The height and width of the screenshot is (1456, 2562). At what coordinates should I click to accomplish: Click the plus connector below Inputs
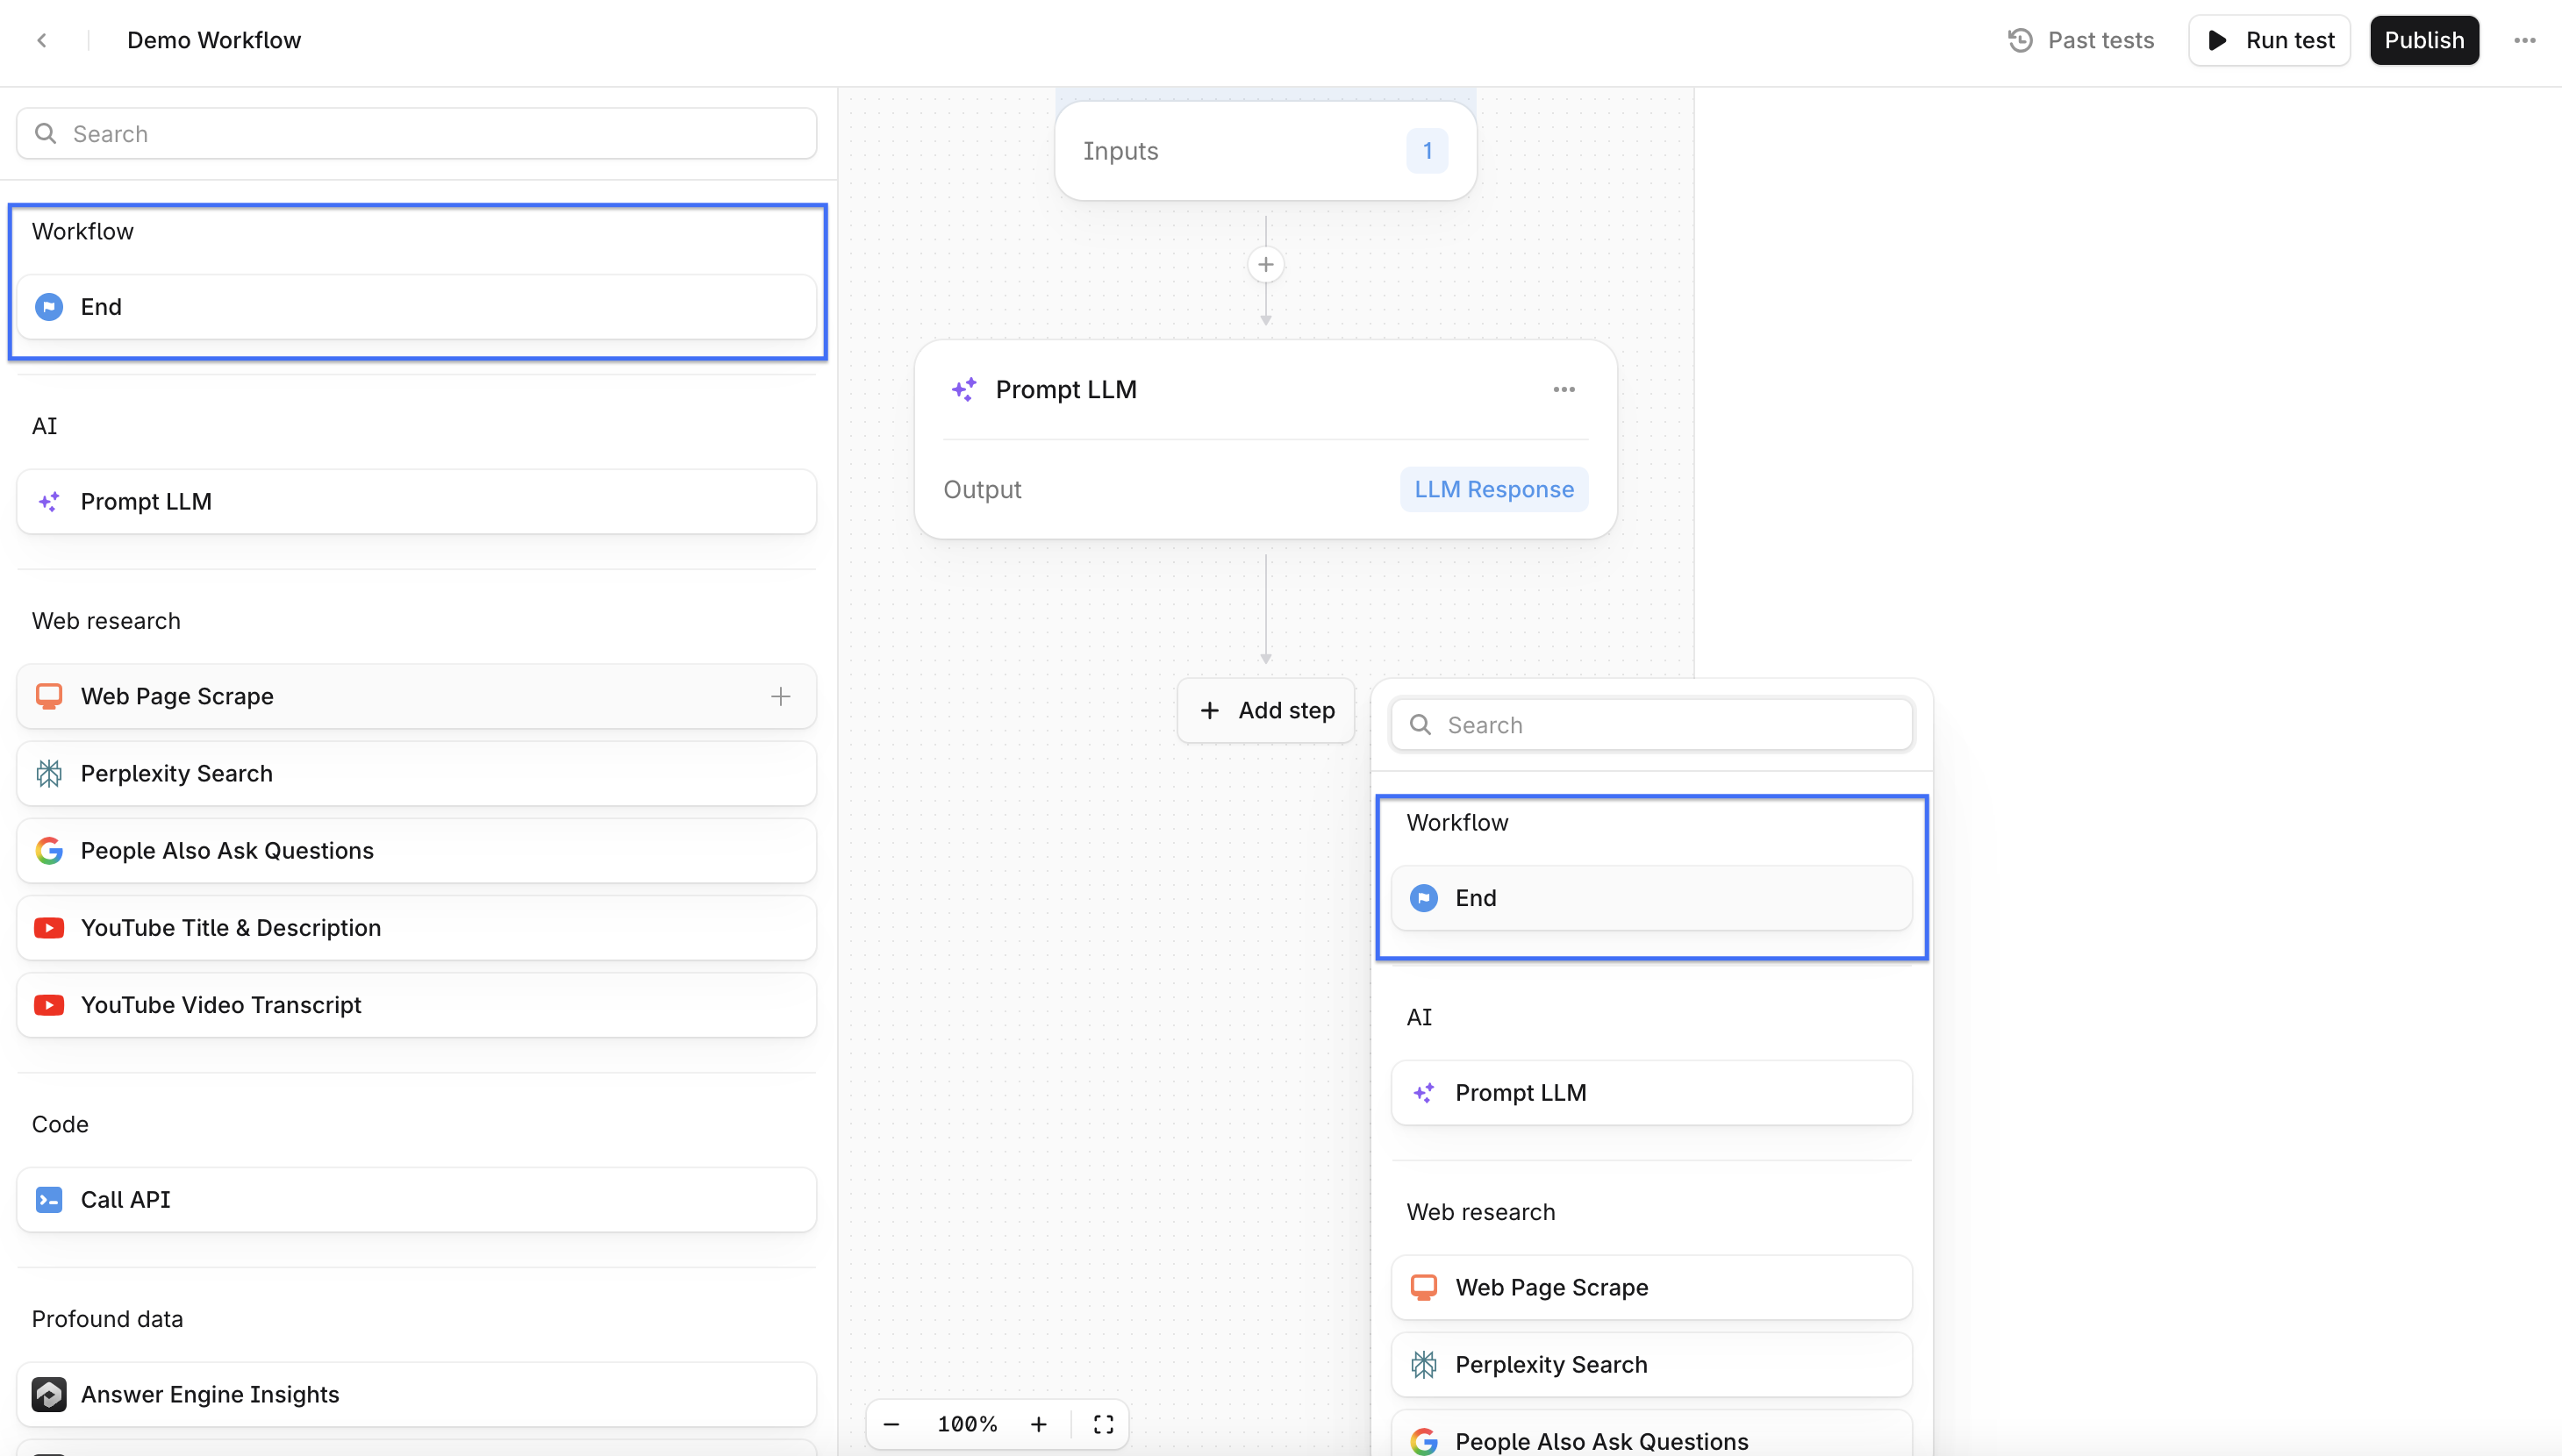tap(1265, 265)
